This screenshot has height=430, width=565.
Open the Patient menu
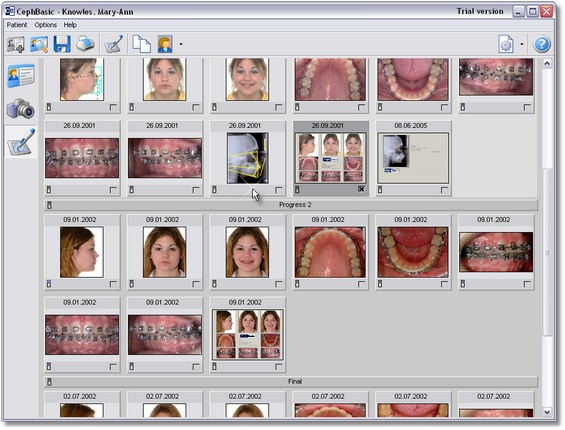pos(17,25)
